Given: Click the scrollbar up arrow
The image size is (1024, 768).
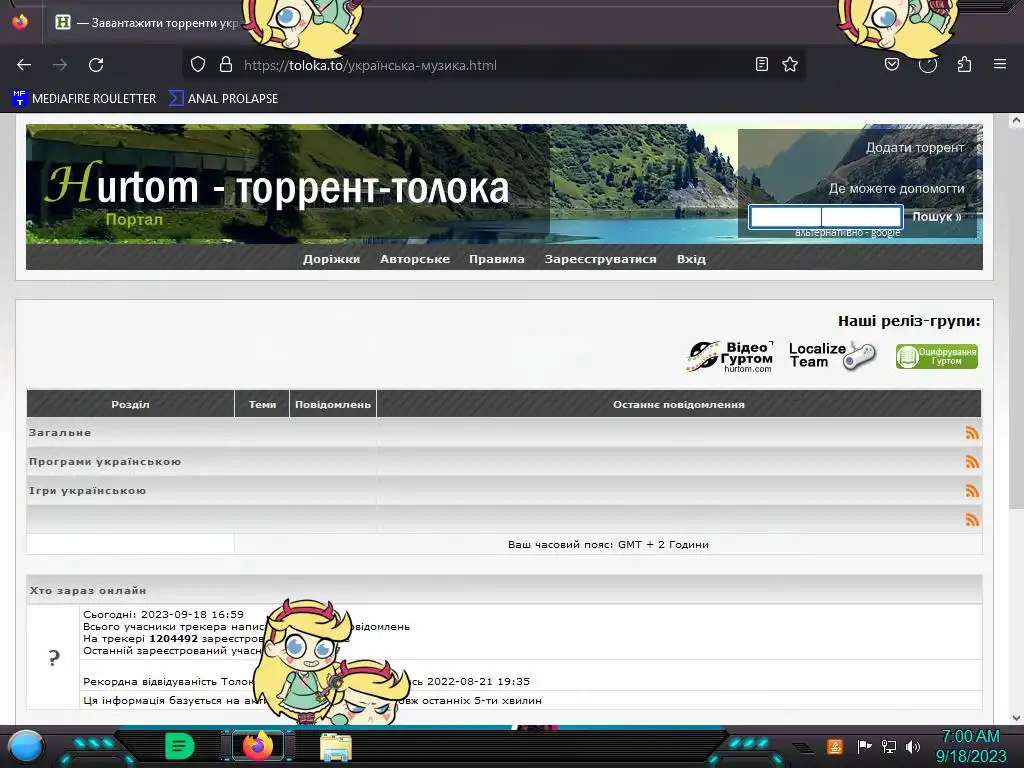Looking at the screenshot, I should tap(1016, 120).
